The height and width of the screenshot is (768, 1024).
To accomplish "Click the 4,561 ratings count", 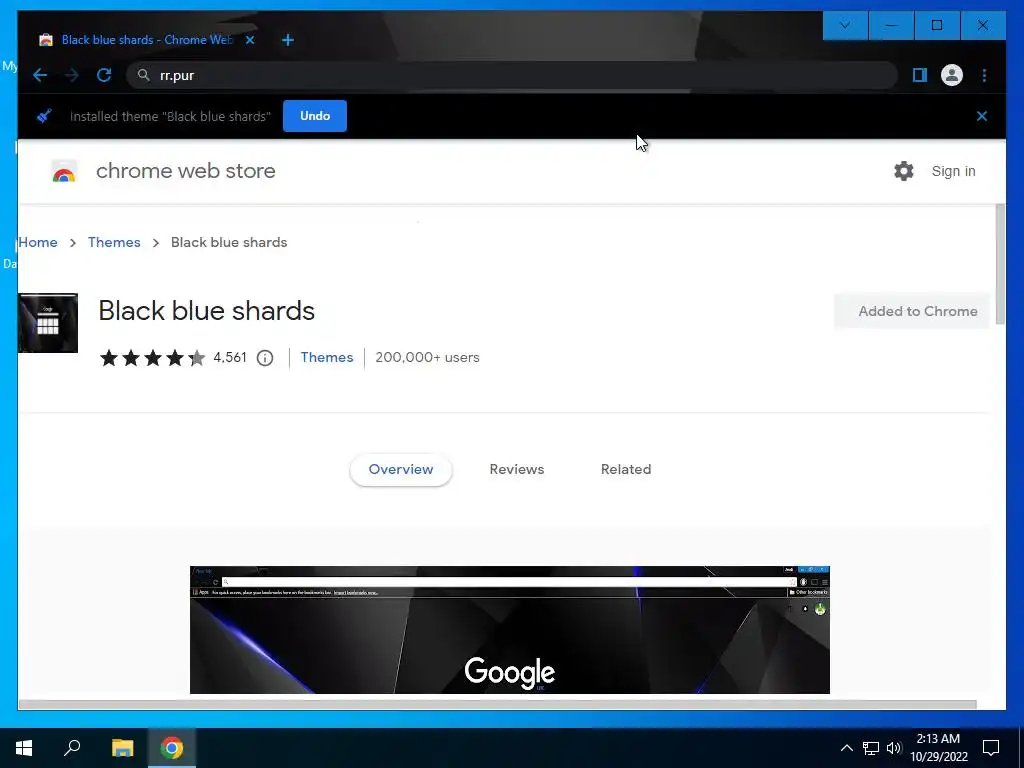I will (230, 357).
